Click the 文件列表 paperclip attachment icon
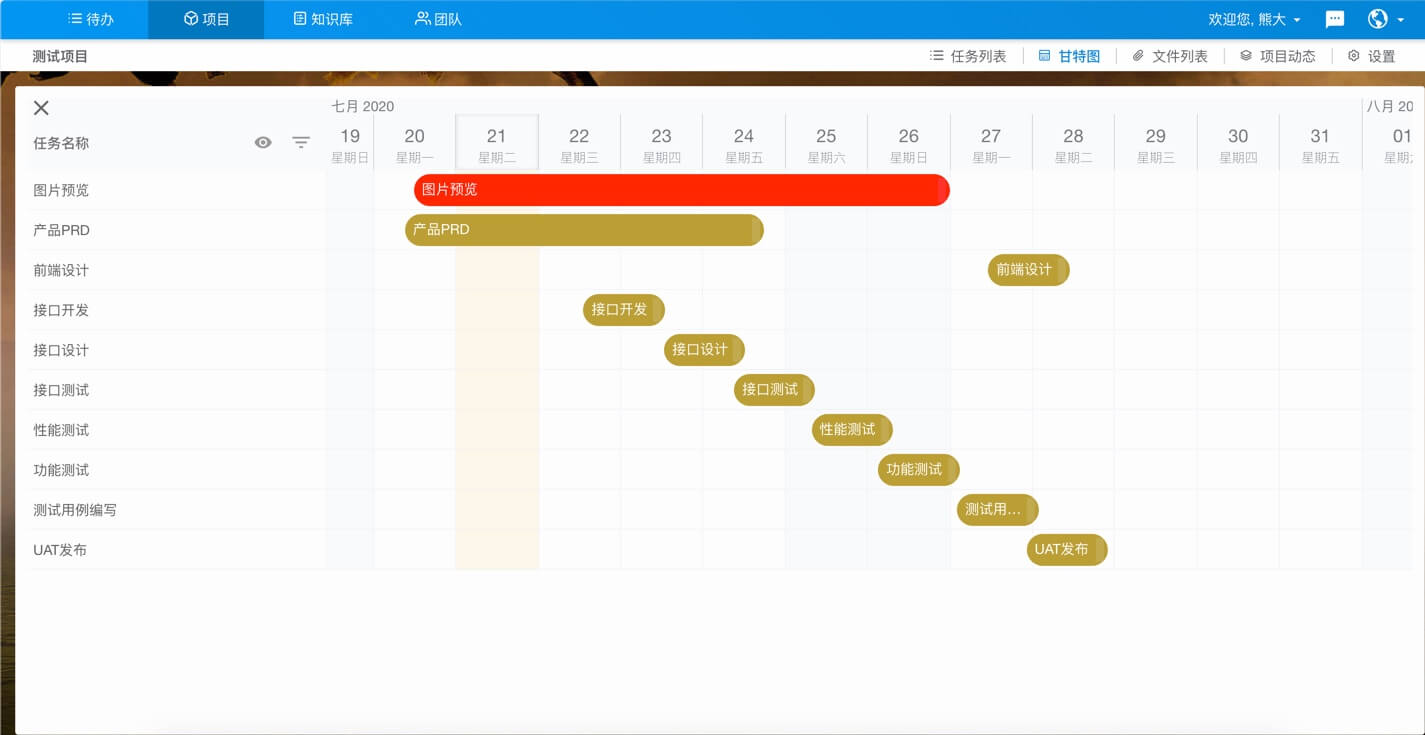 coord(1137,55)
